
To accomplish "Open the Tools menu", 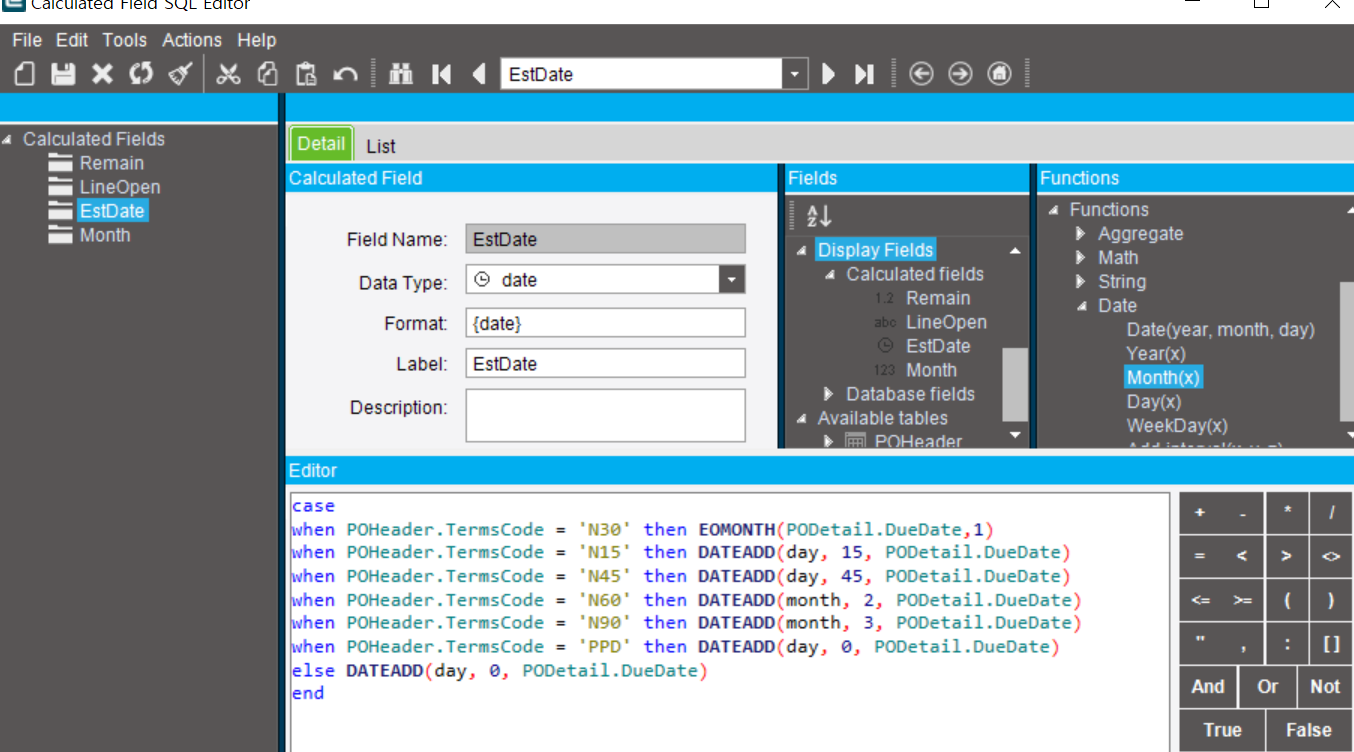I will (x=124, y=40).
